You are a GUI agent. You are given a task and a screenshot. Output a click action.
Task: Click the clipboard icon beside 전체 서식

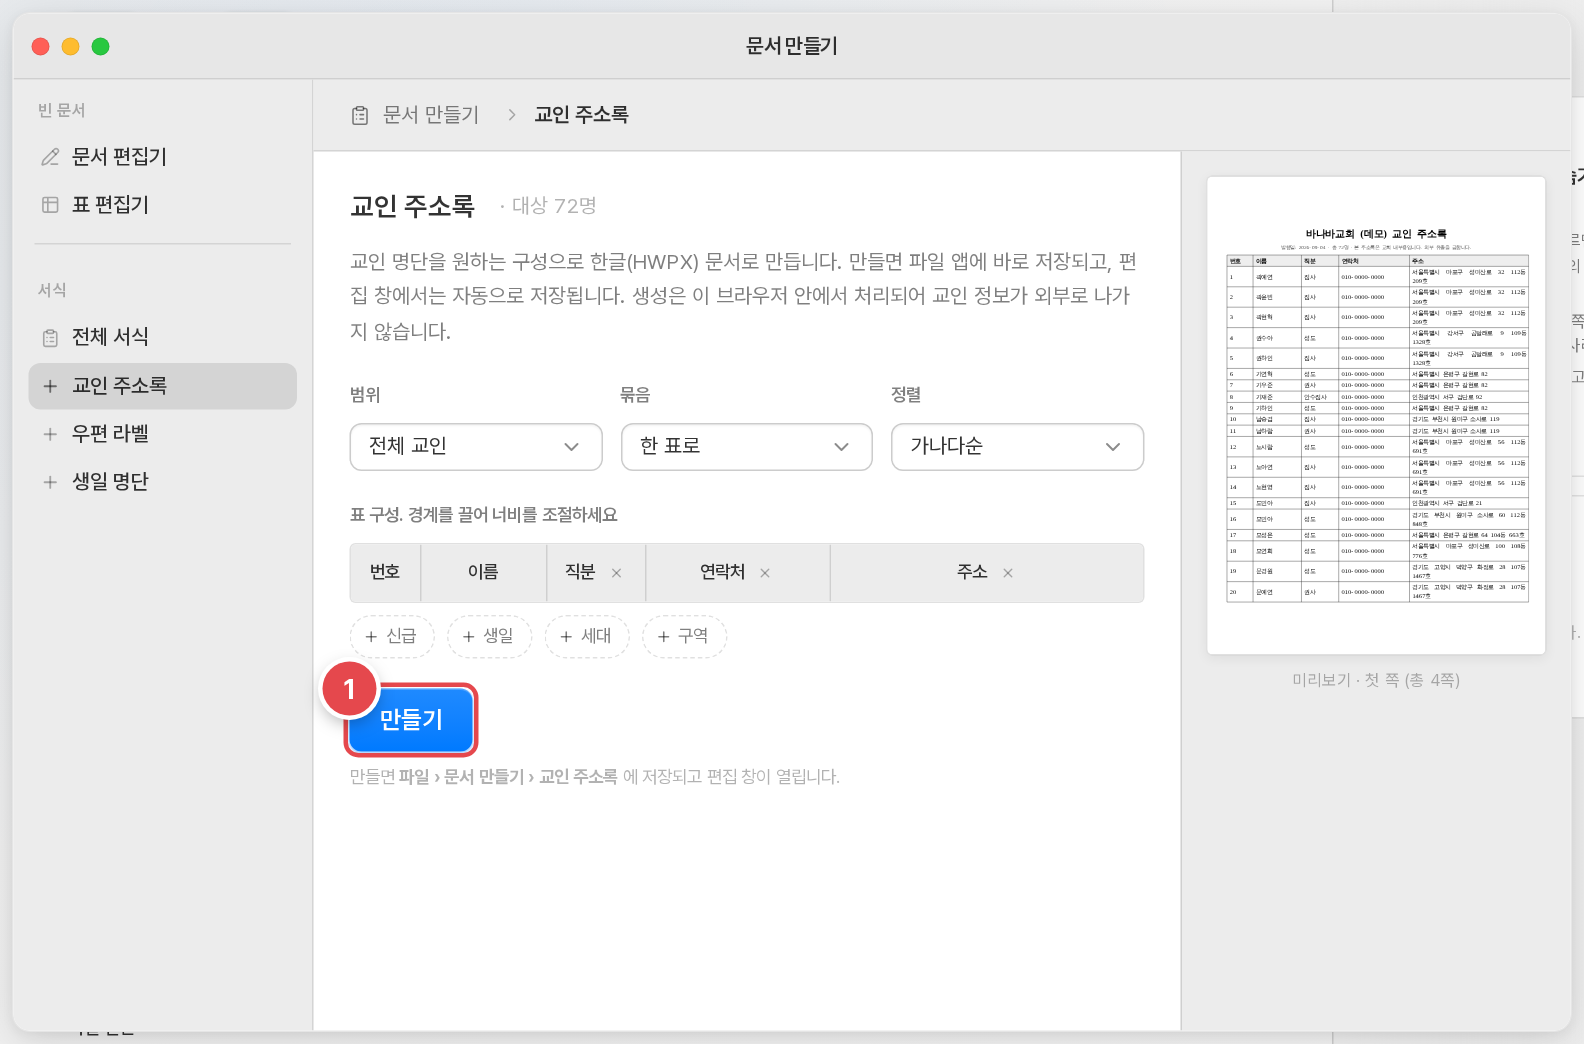click(50, 338)
